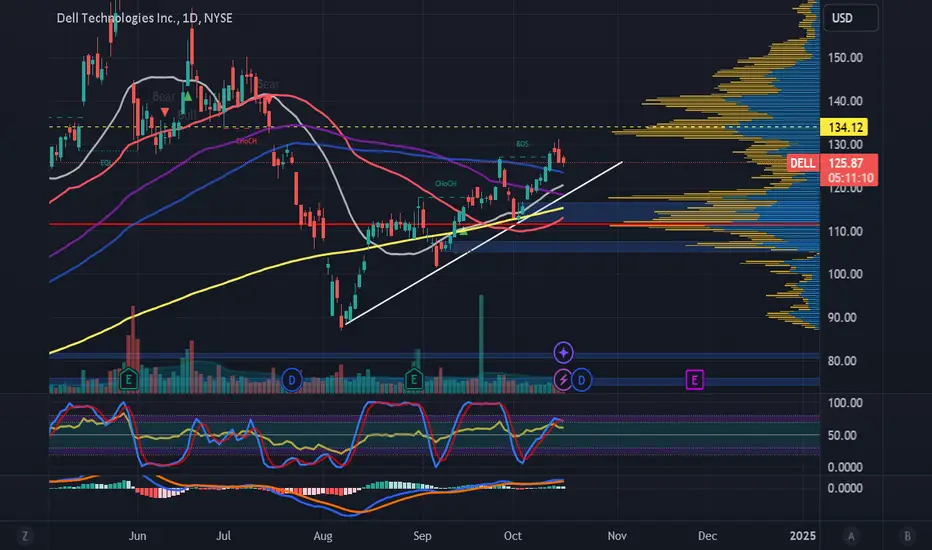Open the dividend D marker before August
The image size is (932, 550).
(292, 379)
